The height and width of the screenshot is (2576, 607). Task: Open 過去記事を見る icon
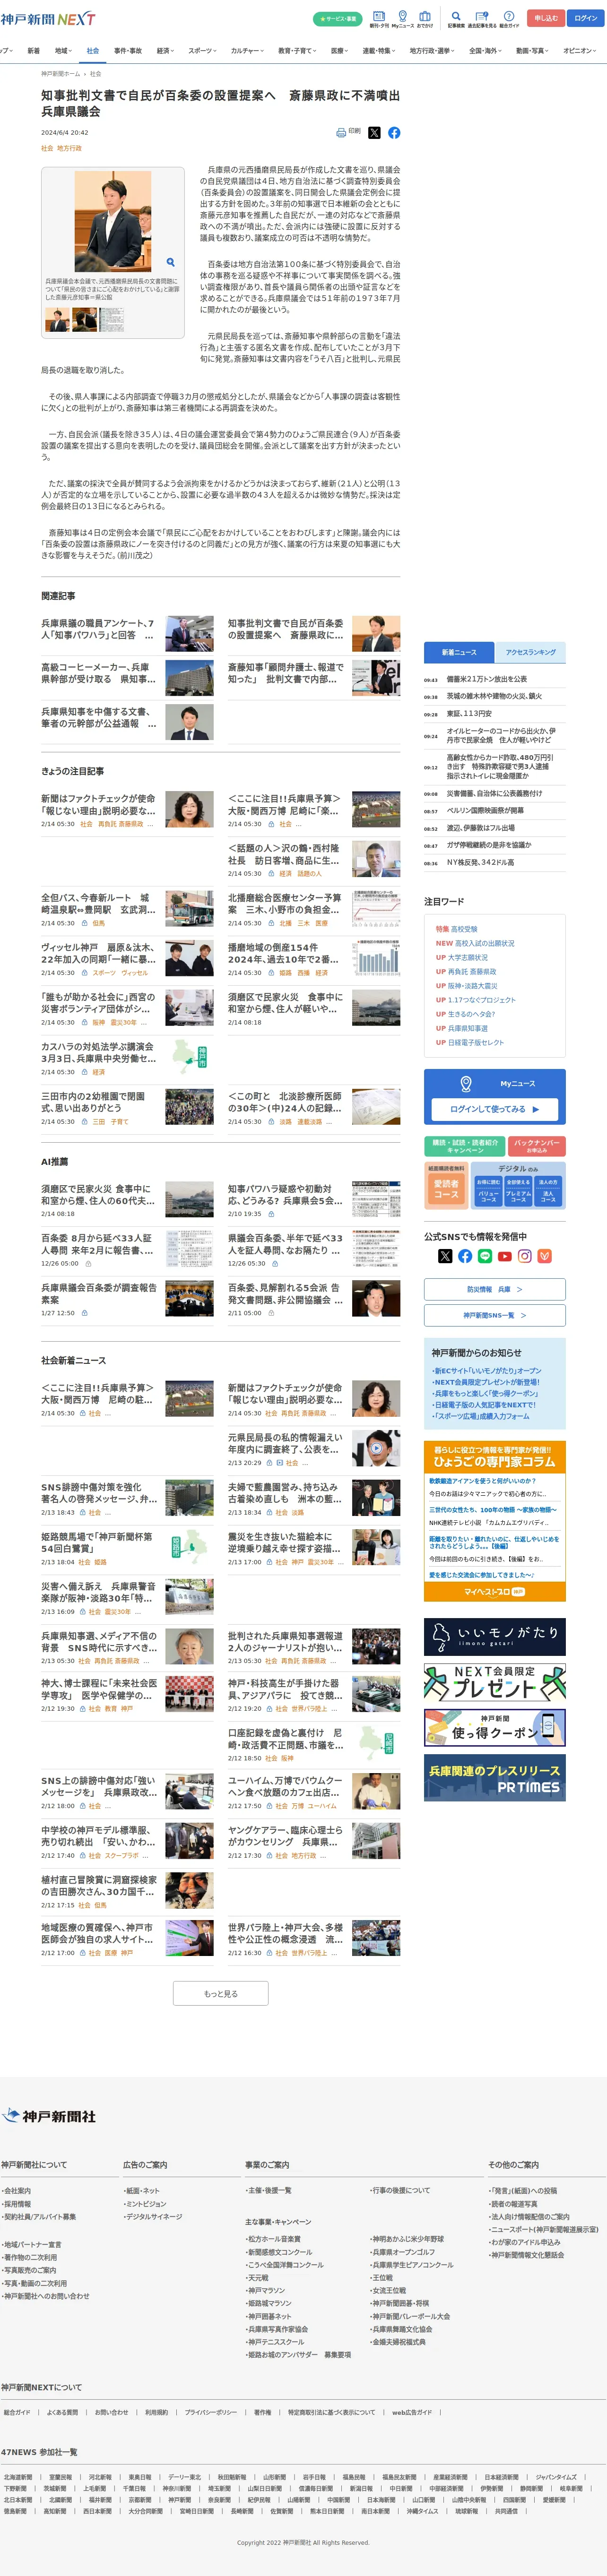point(482,18)
